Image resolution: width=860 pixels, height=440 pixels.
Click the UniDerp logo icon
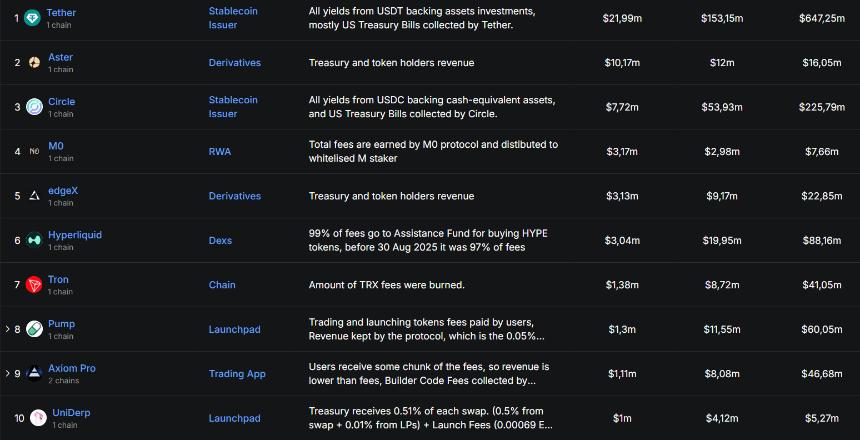point(37,418)
